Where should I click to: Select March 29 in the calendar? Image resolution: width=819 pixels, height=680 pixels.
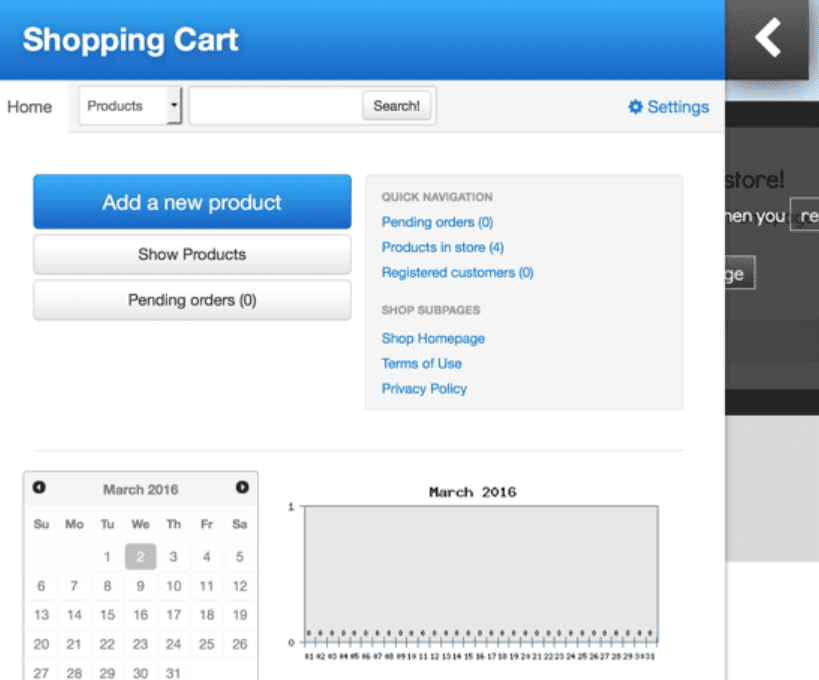click(x=107, y=672)
